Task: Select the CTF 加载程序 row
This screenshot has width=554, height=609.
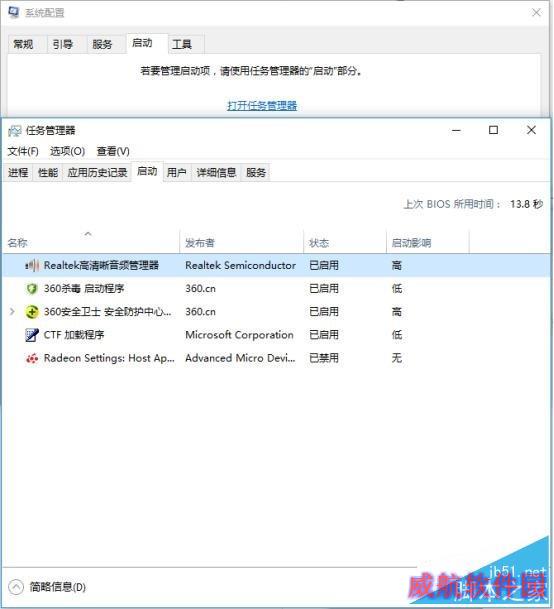Action: (277, 335)
